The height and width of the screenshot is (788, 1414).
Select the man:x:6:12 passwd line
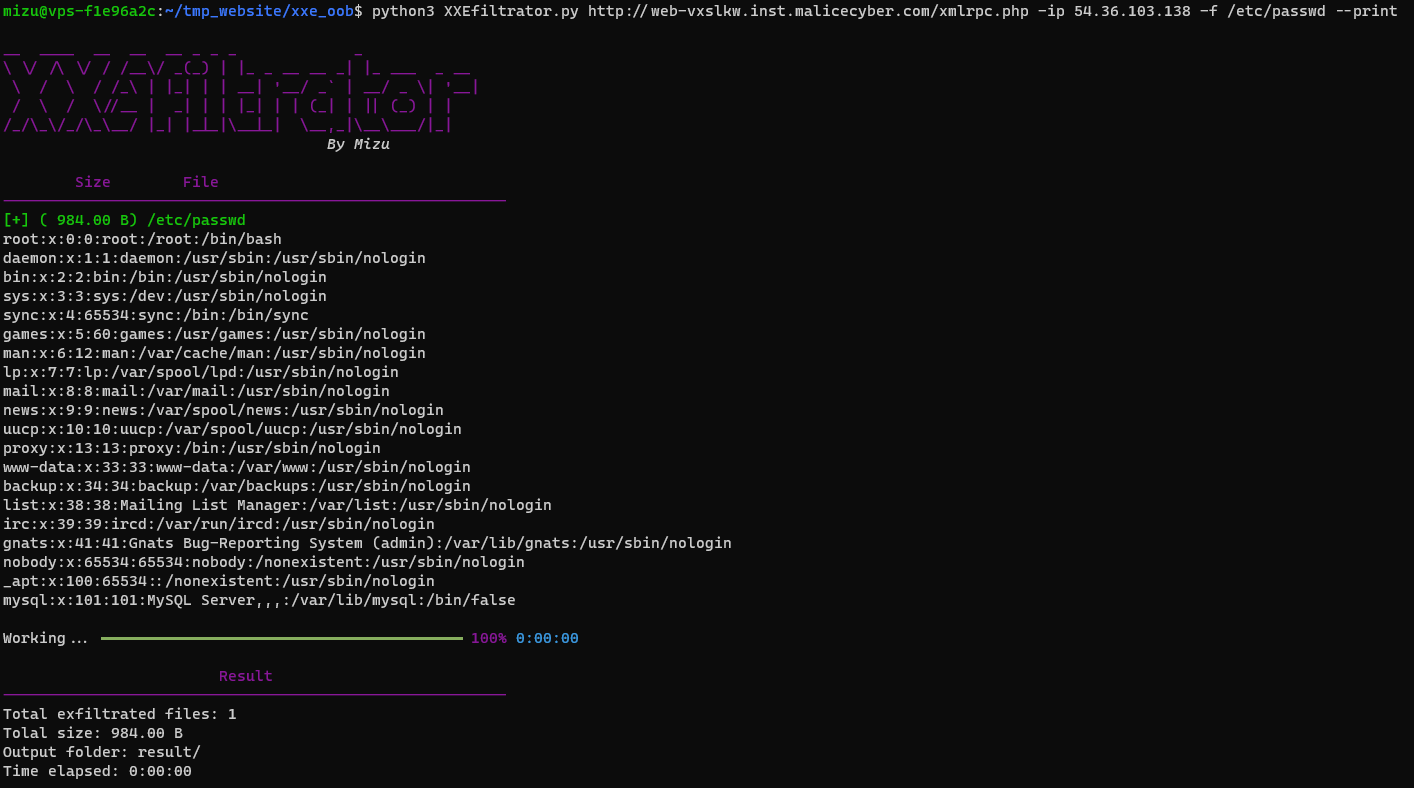coord(214,353)
